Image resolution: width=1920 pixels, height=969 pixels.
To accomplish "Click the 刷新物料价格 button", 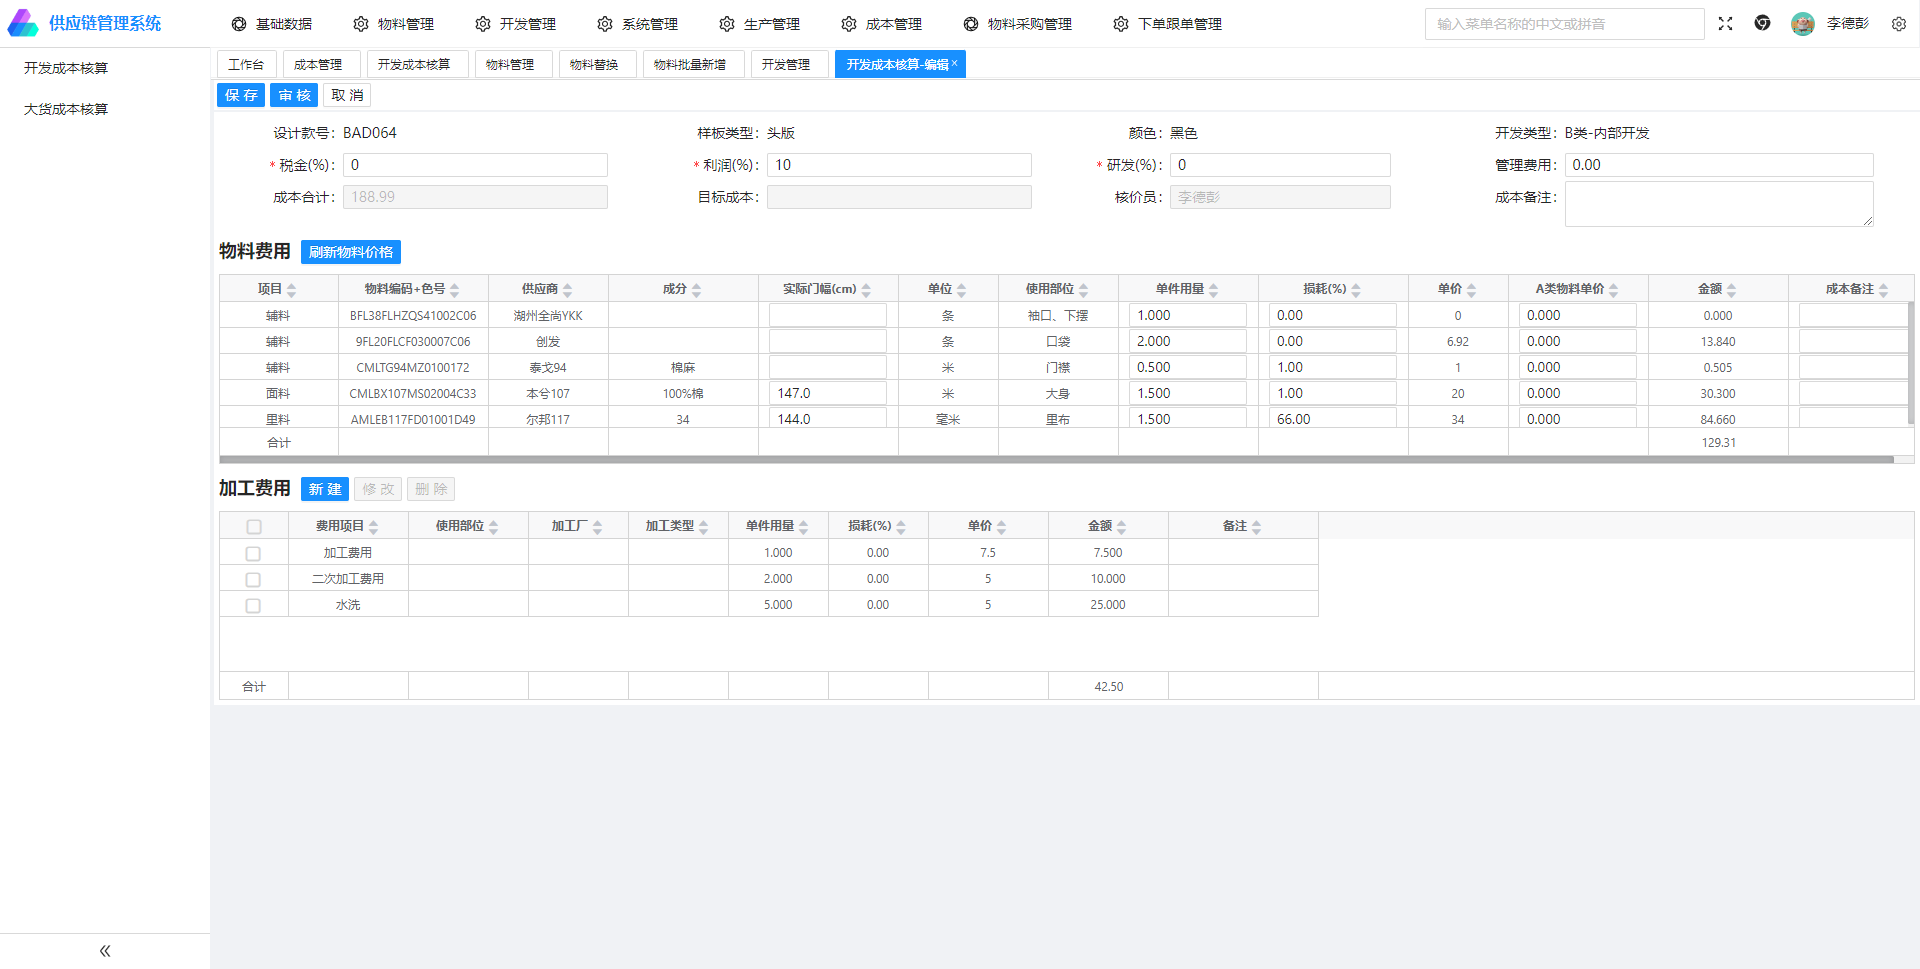I will click(x=350, y=252).
